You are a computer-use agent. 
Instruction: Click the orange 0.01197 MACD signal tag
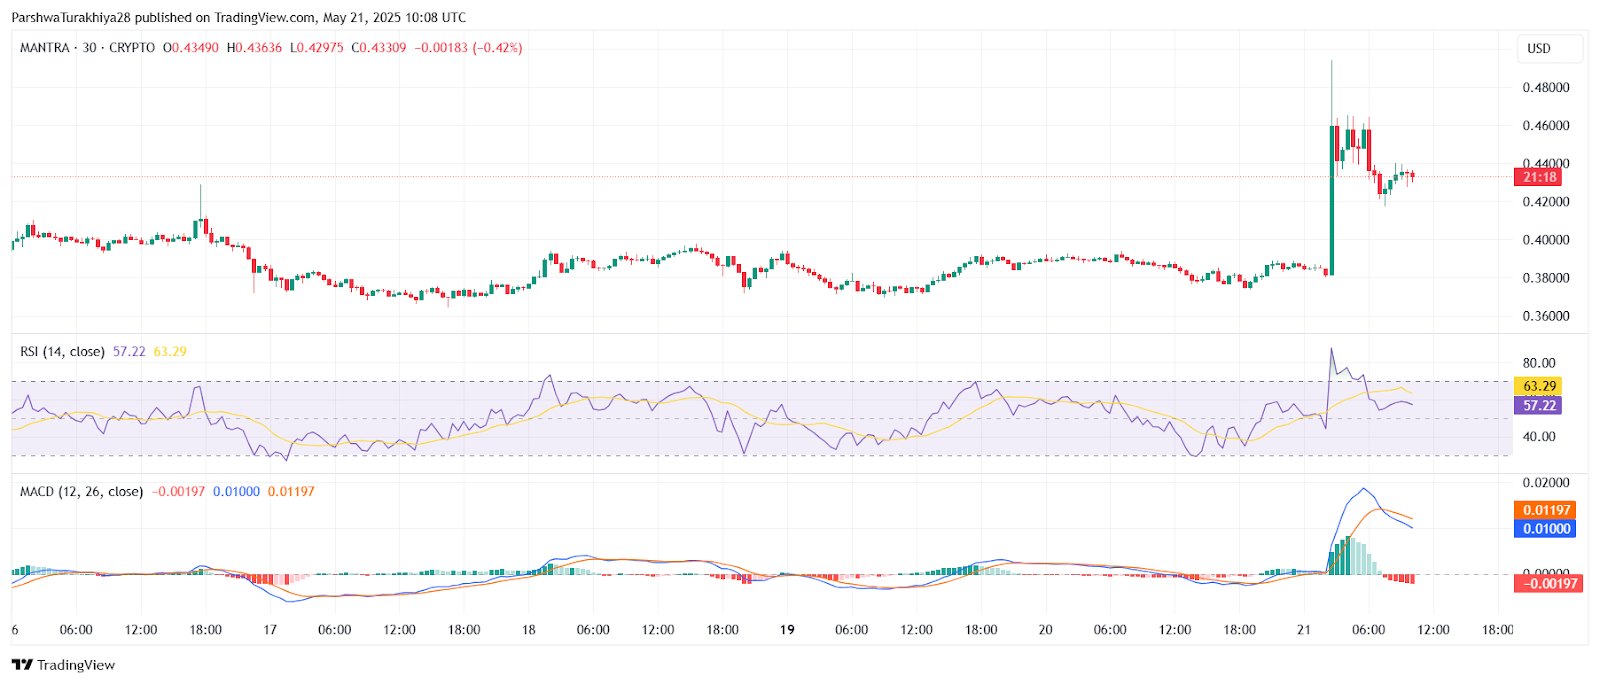[x=1546, y=510]
